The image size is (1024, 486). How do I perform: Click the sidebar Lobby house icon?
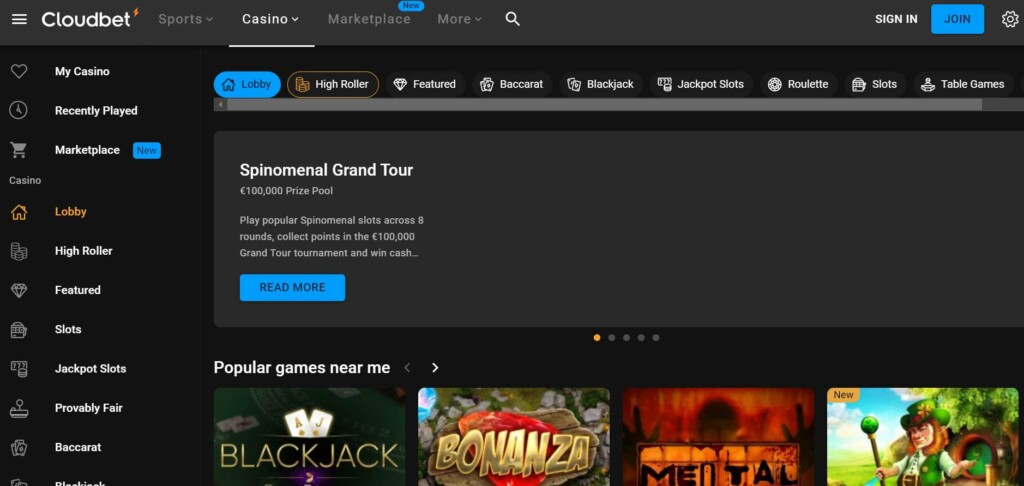click(19, 212)
